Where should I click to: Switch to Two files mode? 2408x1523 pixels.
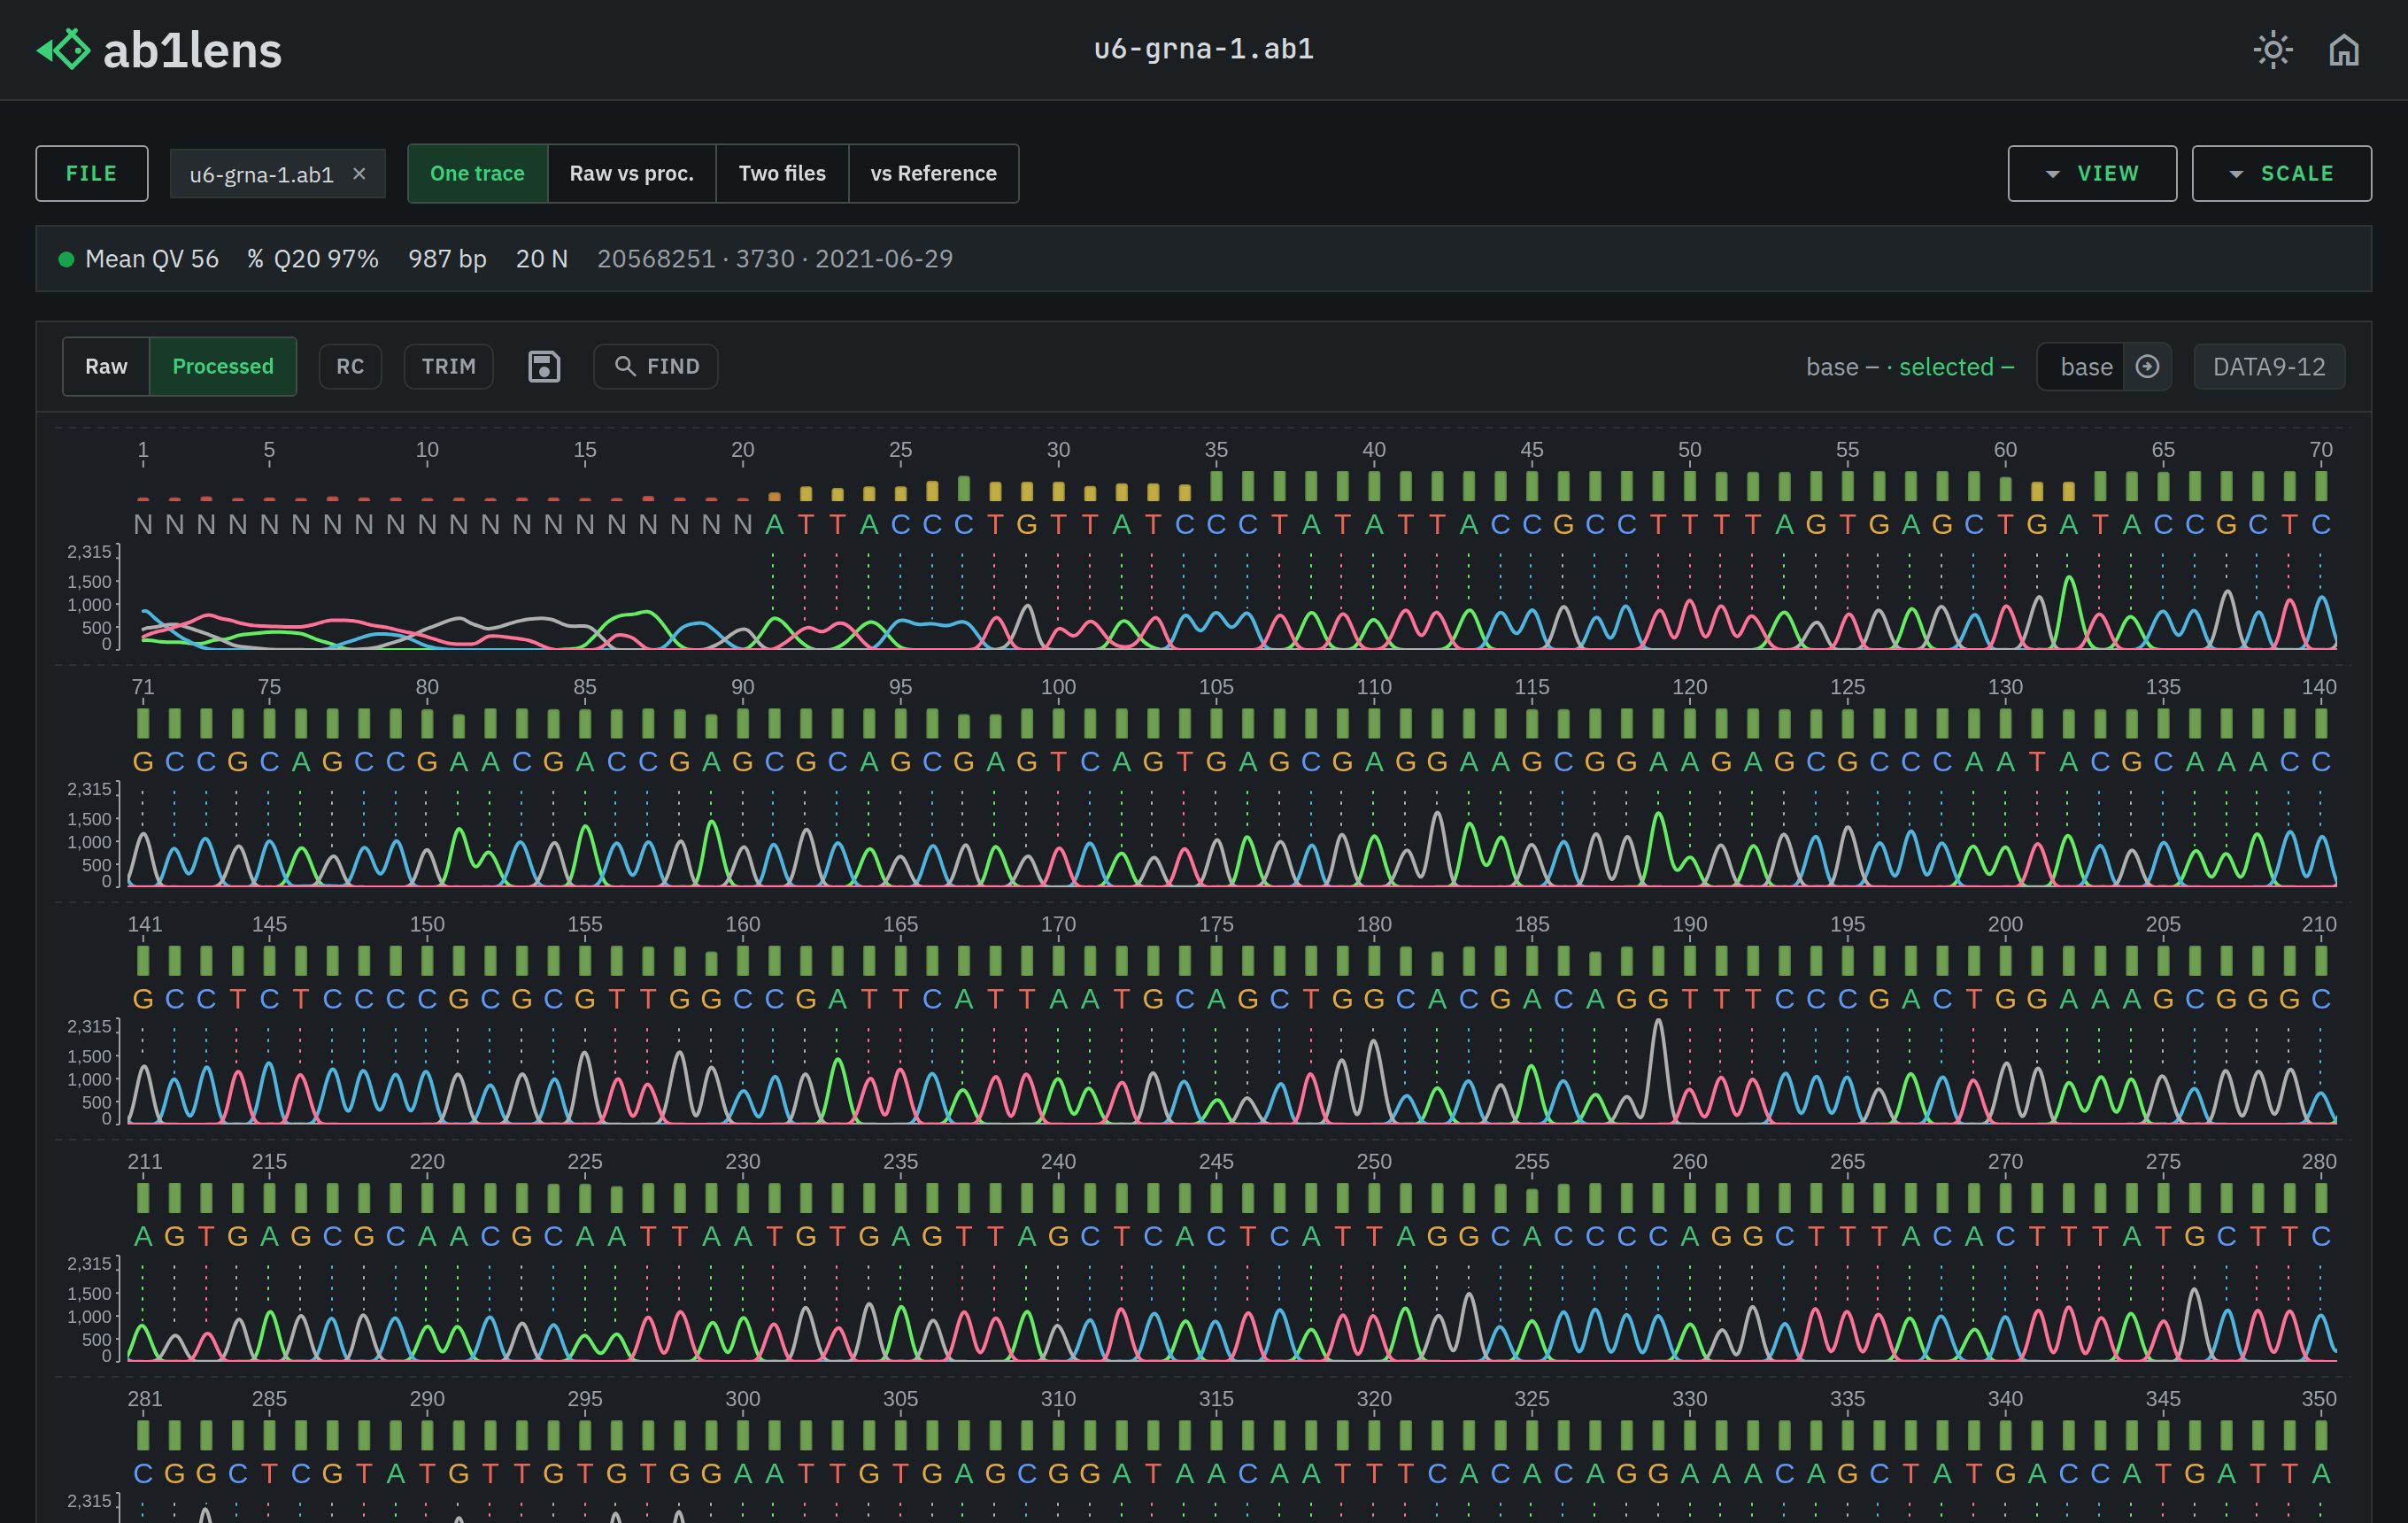click(782, 174)
